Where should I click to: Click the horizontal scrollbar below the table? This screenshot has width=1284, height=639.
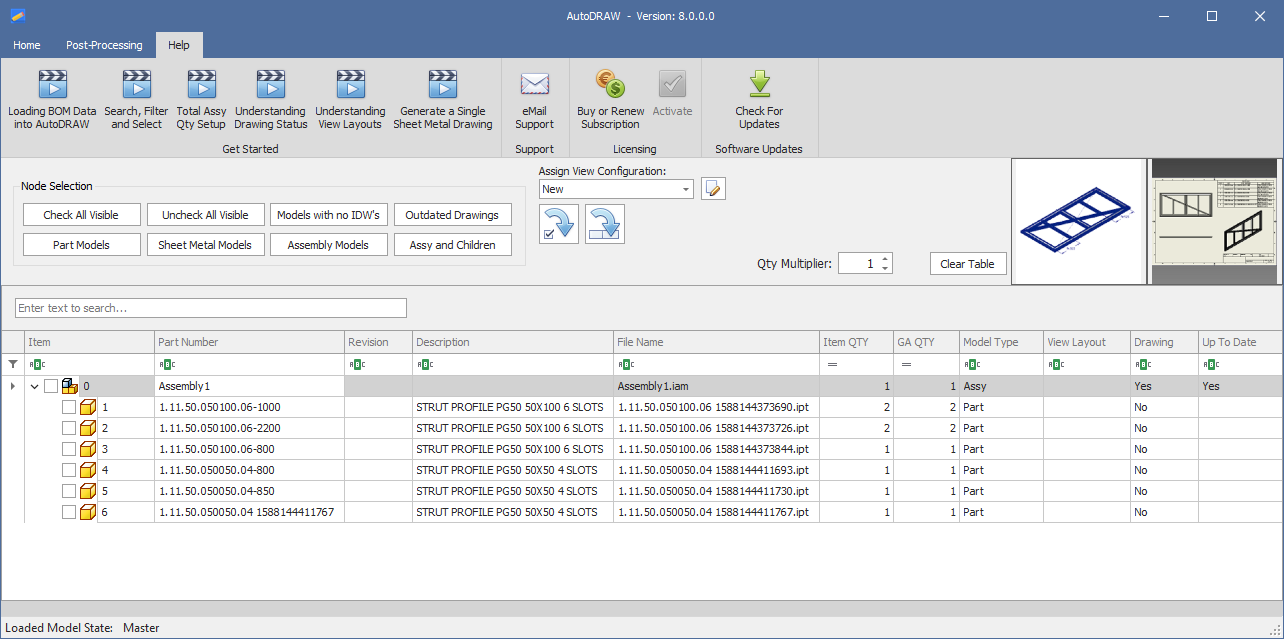pos(640,608)
